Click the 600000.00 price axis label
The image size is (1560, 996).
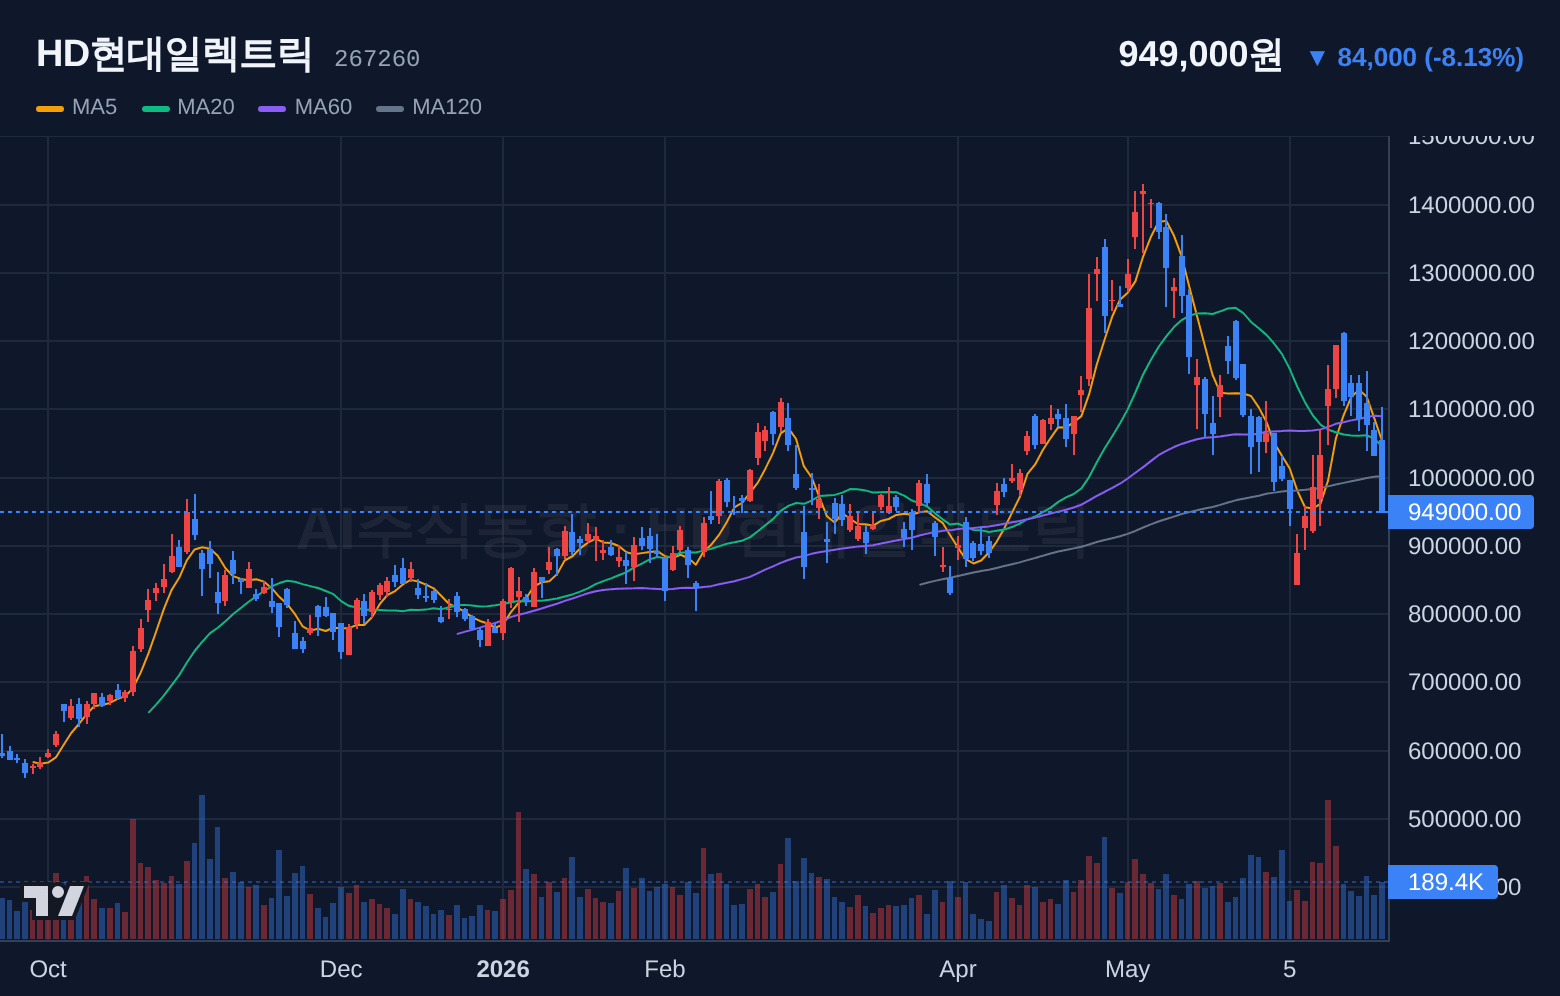click(1464, 751)
